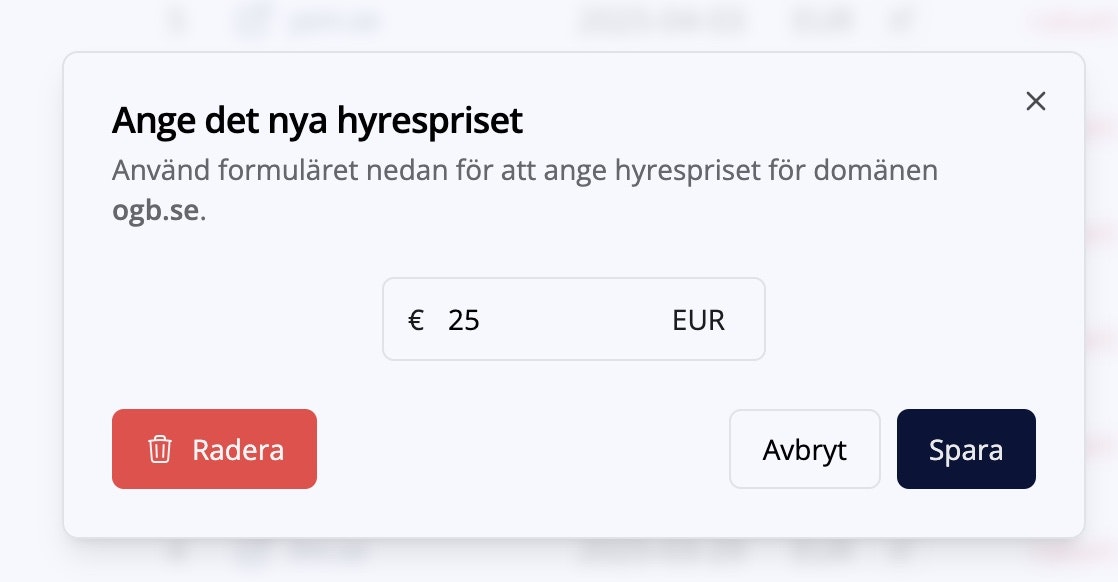Click the bold domain name ogb.se
The height and width of the screenshot is (582, 1118).
coord(156,213)
